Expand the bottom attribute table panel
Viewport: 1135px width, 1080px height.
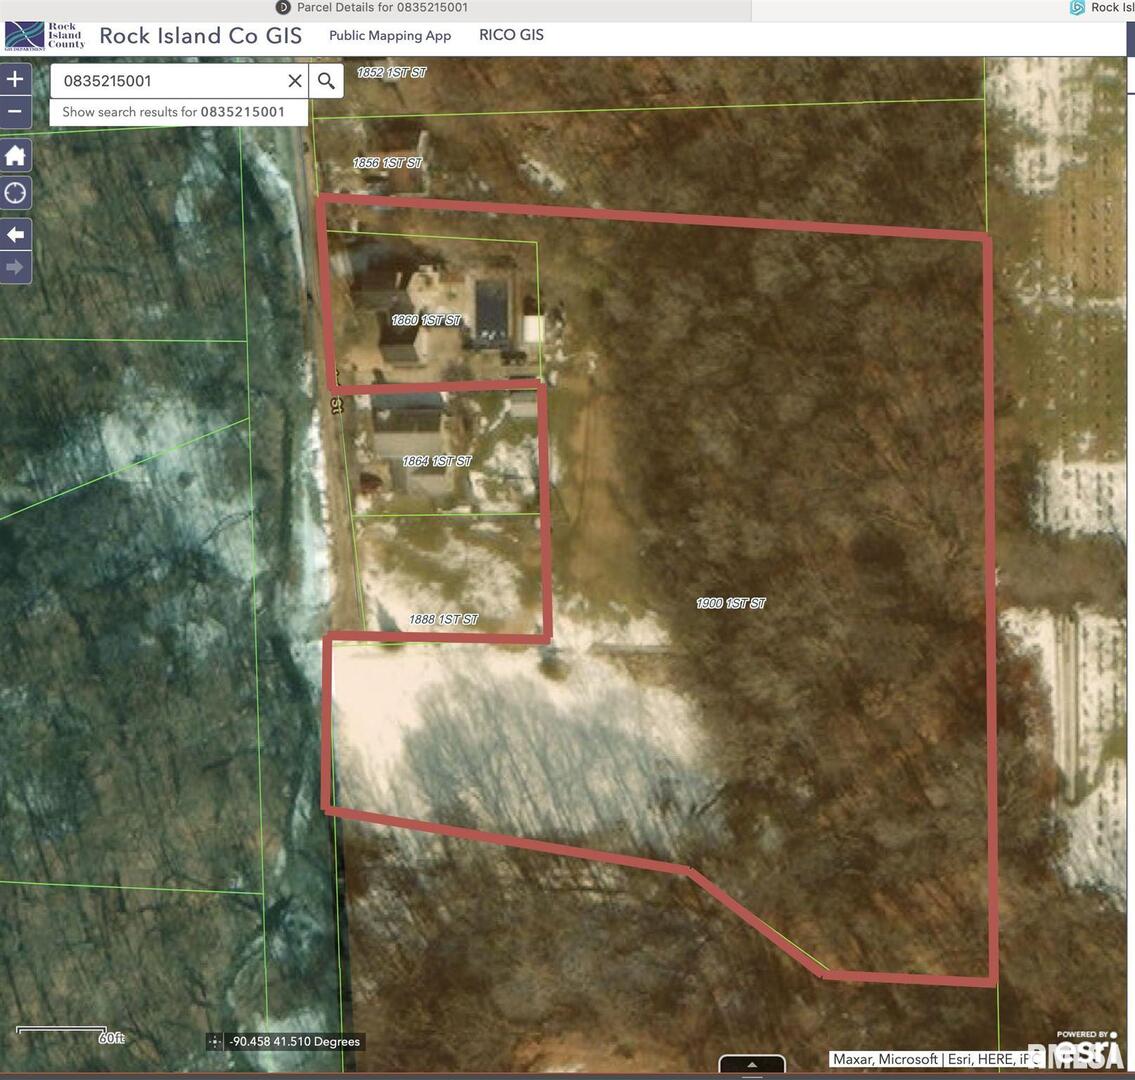752,1065
